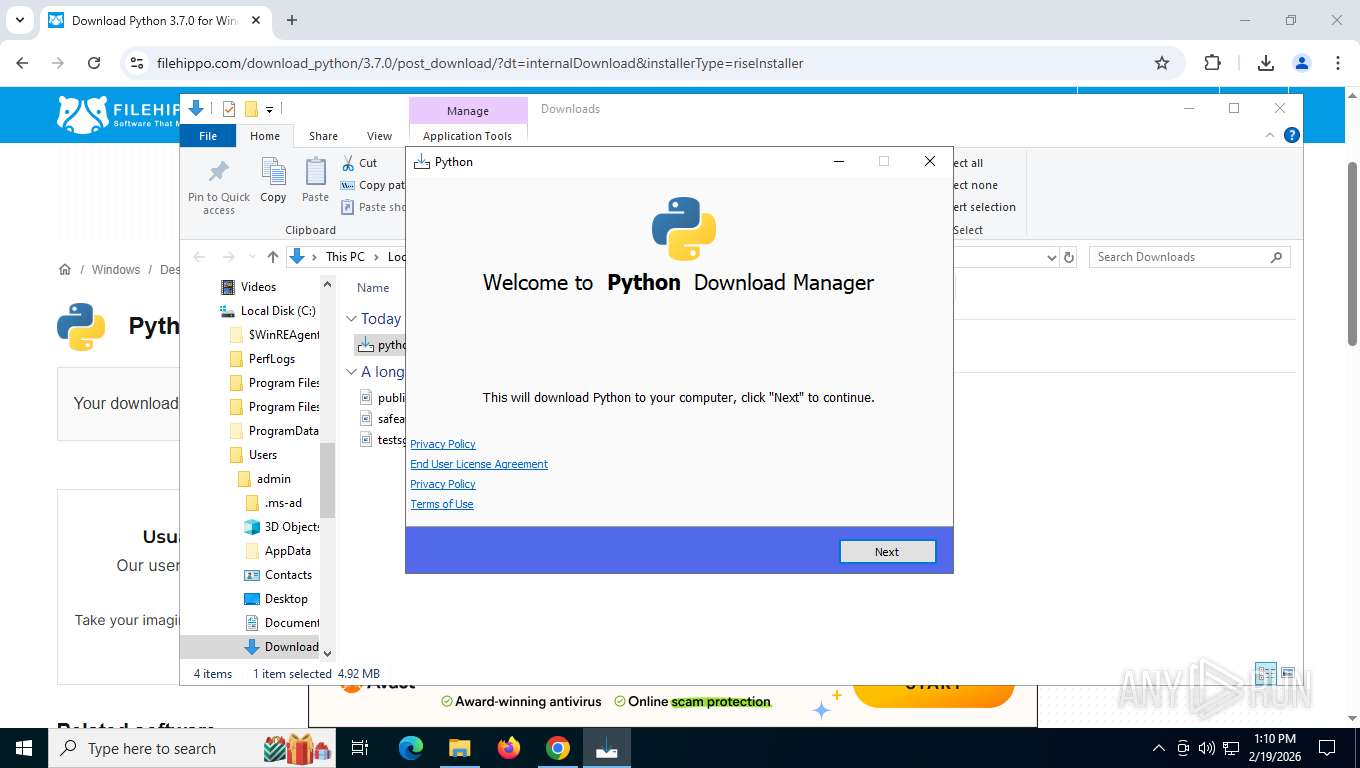Open Chrome tab search dropdown

point(19,20)
